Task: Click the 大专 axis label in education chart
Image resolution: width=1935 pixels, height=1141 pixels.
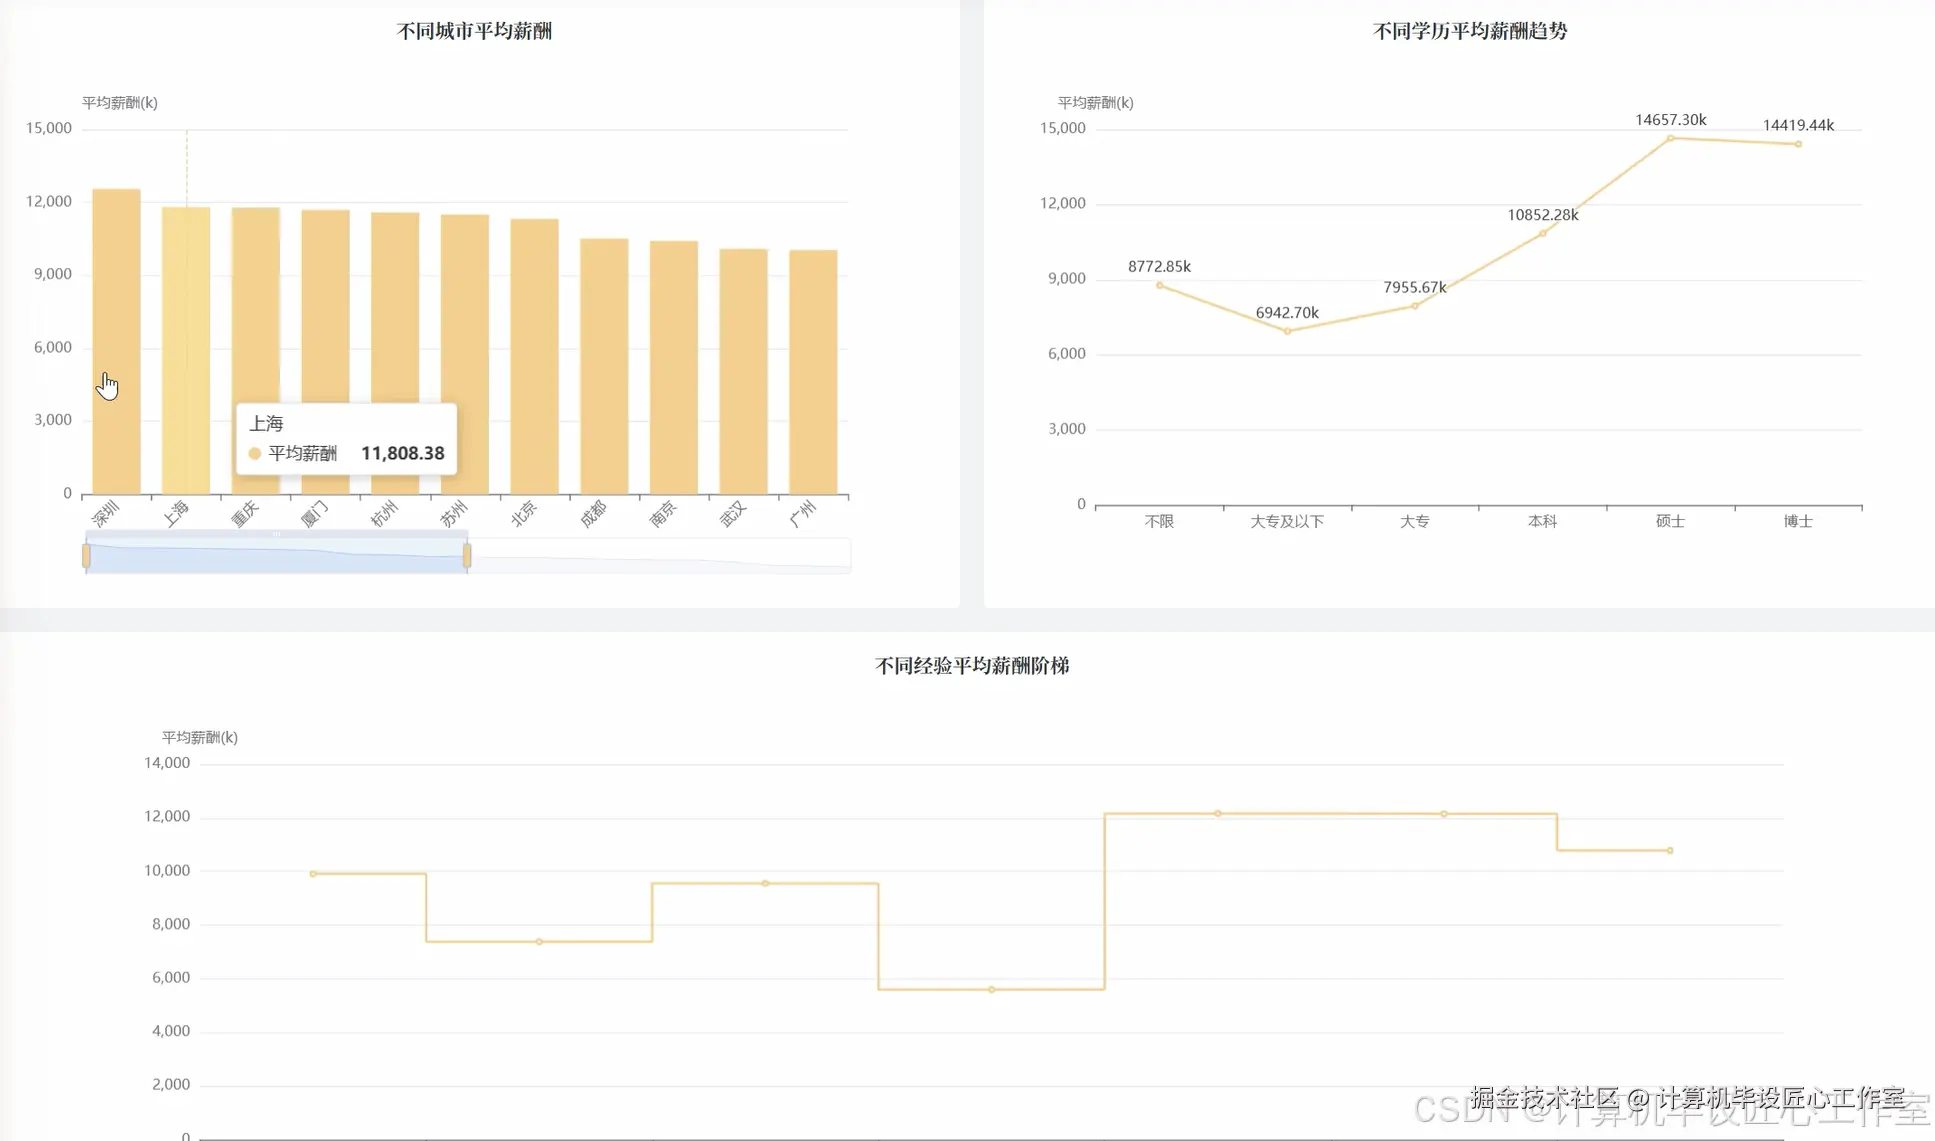Action: click(1414, 521)
